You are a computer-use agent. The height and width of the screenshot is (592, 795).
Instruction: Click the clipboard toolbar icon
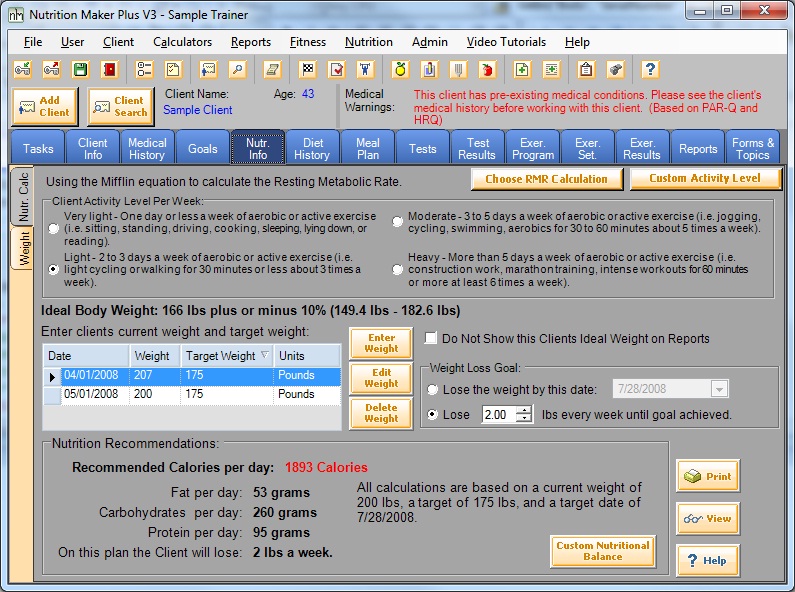tap(586, 69)
